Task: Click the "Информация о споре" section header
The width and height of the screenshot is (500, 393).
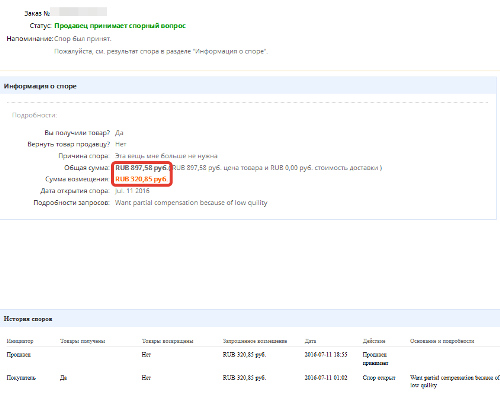Action: coord(40,86)
